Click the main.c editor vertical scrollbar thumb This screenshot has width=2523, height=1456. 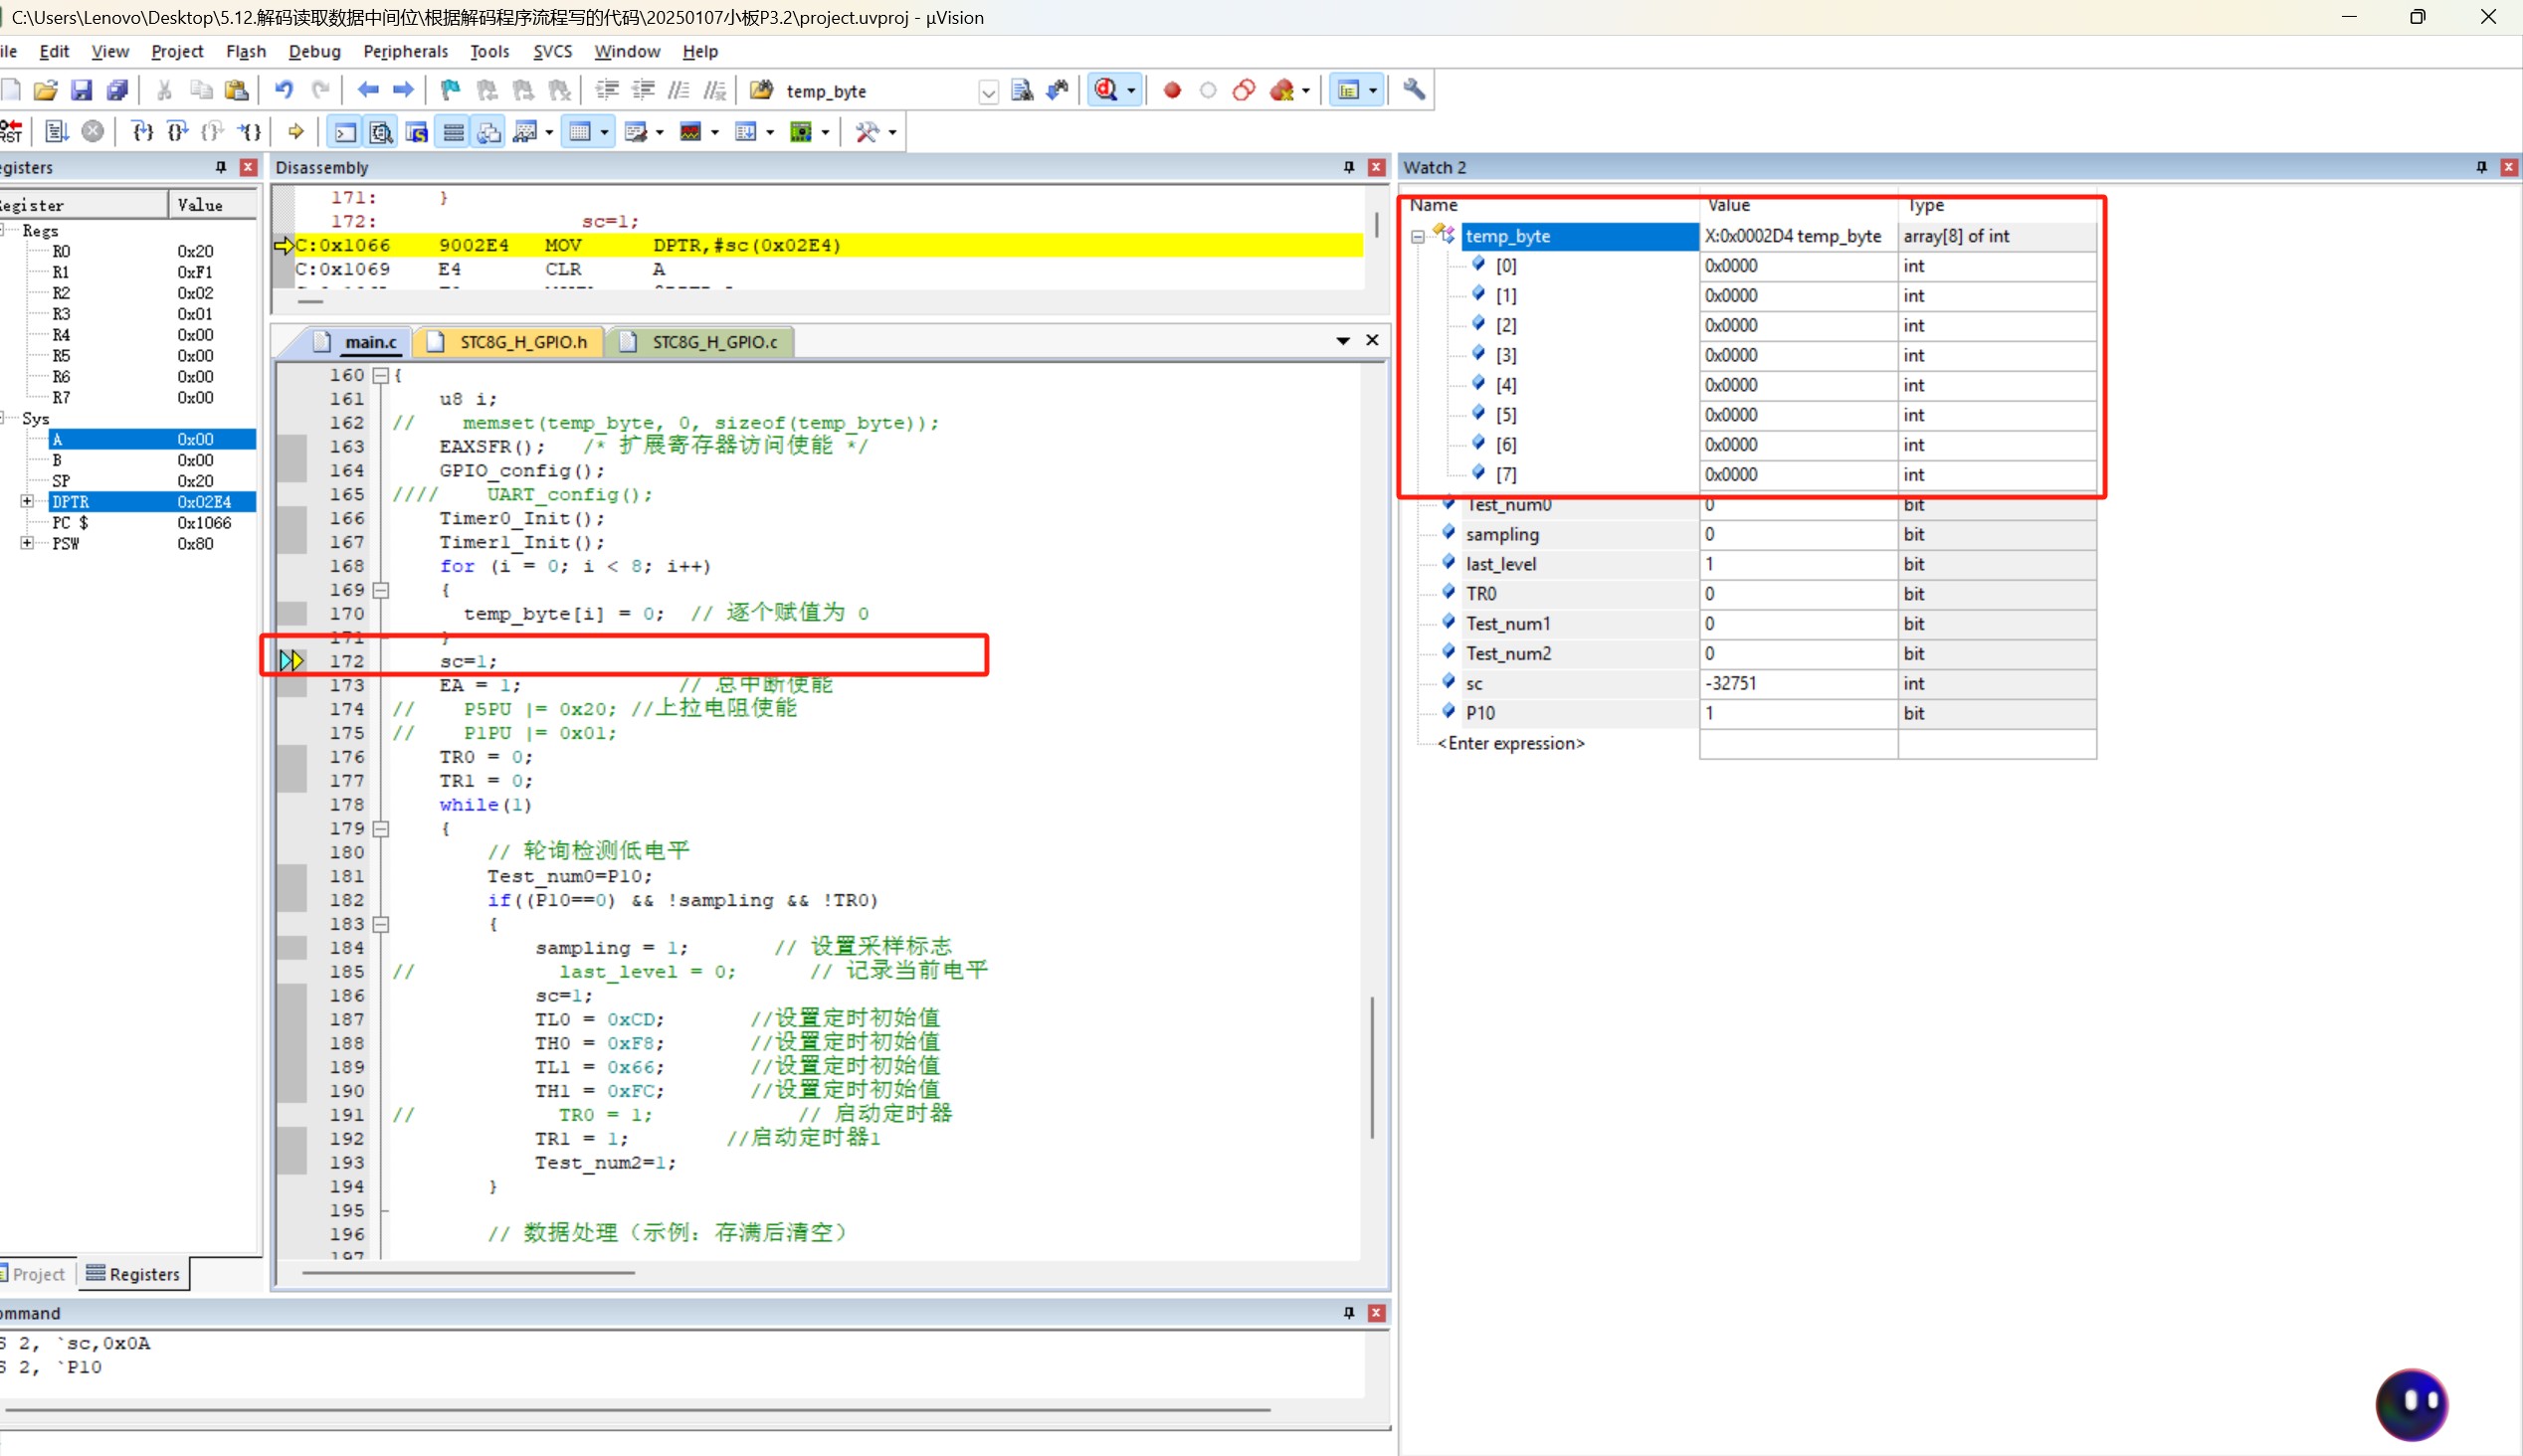(1372, 1067)
